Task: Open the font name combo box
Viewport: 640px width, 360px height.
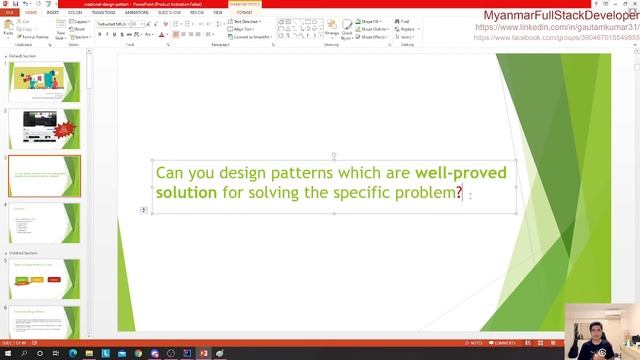Action: (113, 24)
